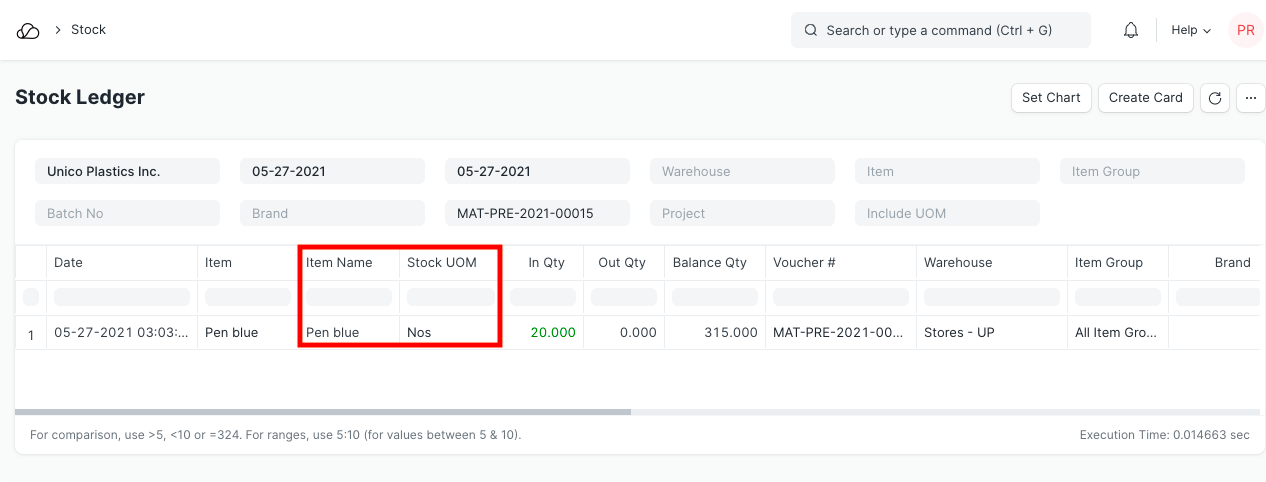1266x482 pixels.
Task: Click the search magnifier icon
Action: click(811, 30)
